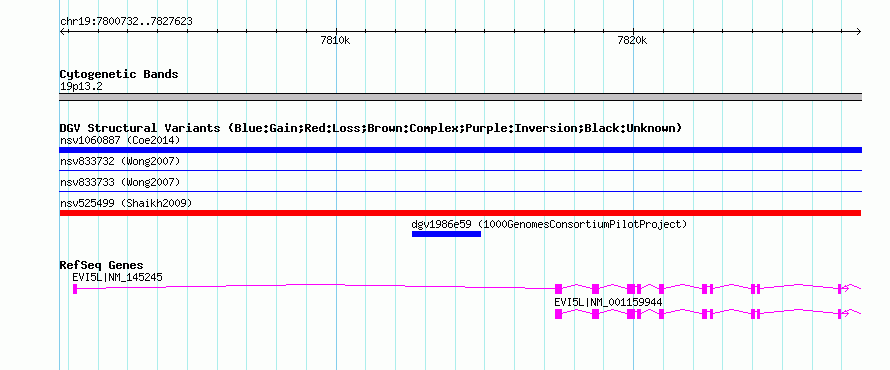
Task: Open the EVI5L|NM_145245 transcript label
Action: [117, 277]
